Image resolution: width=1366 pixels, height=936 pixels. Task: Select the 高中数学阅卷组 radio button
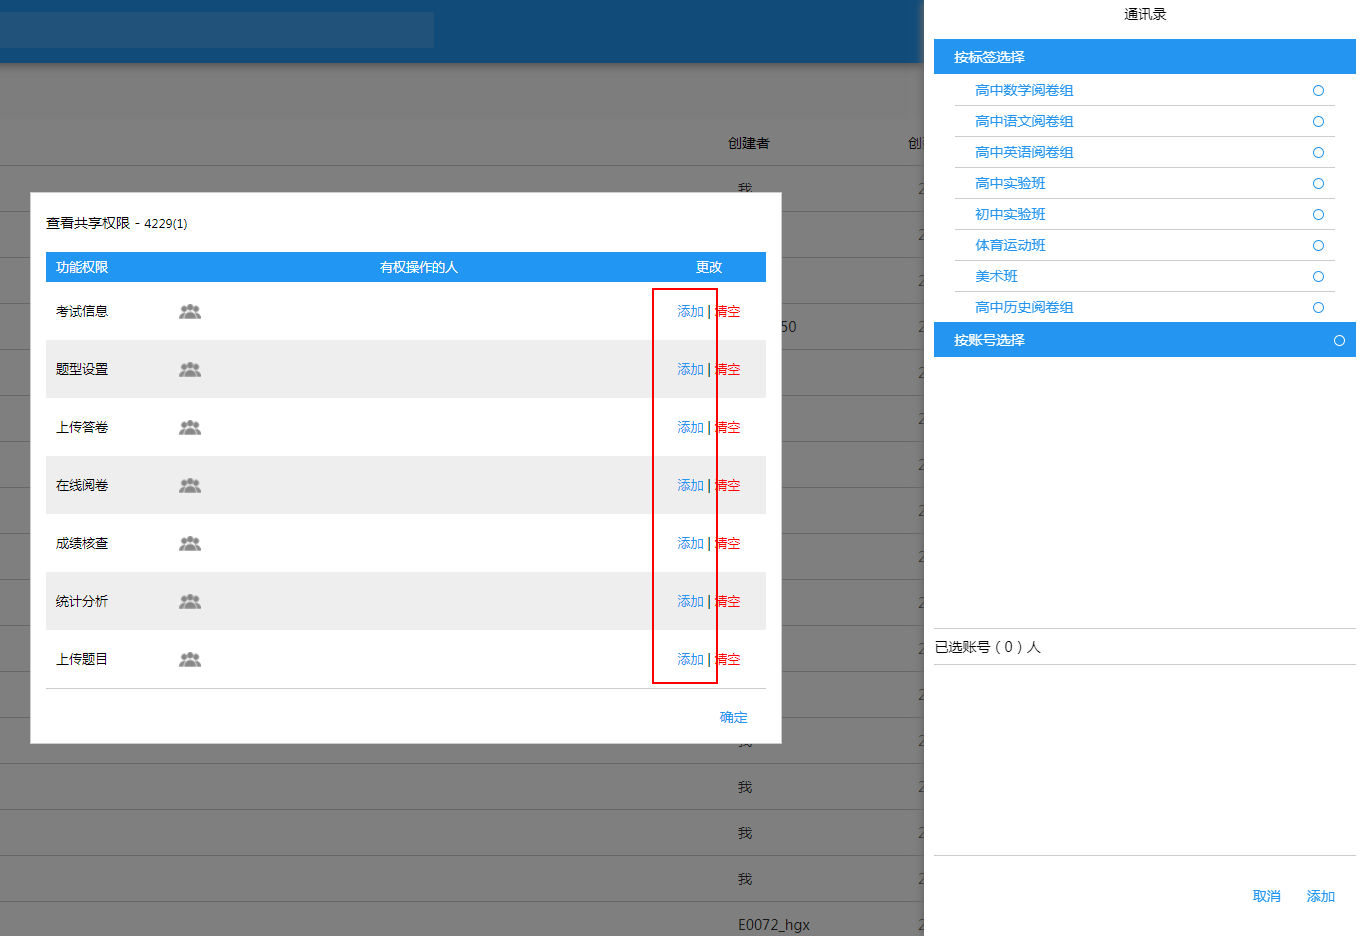(1318, 91)
